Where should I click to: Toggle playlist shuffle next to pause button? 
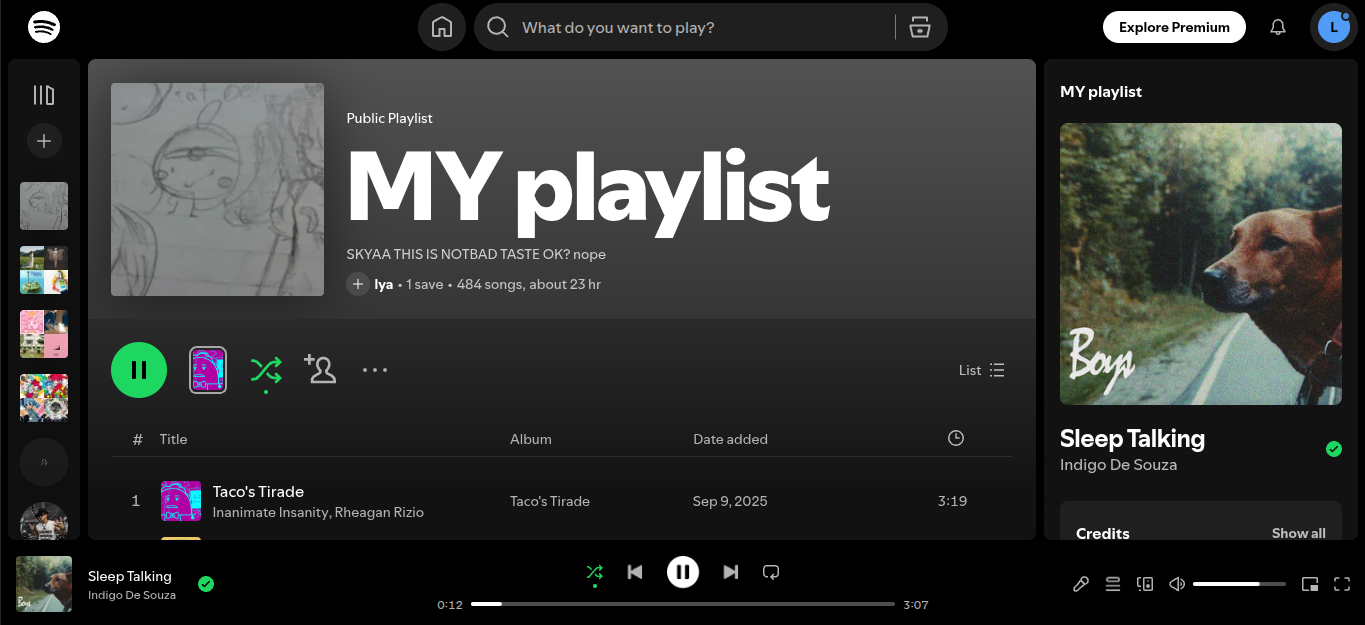click(265, 370)
